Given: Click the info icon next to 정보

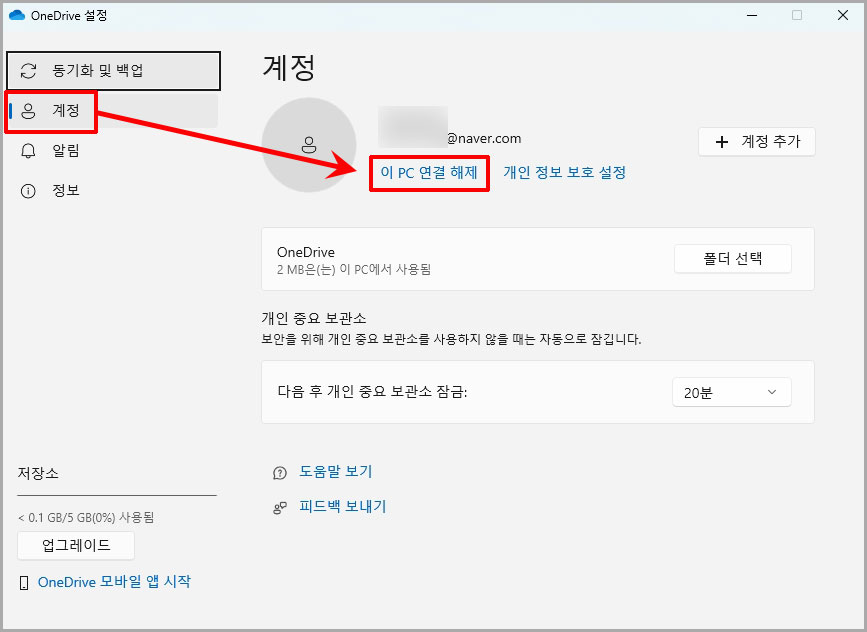Looking at the screenshot, I should click(x=30, y=190).
